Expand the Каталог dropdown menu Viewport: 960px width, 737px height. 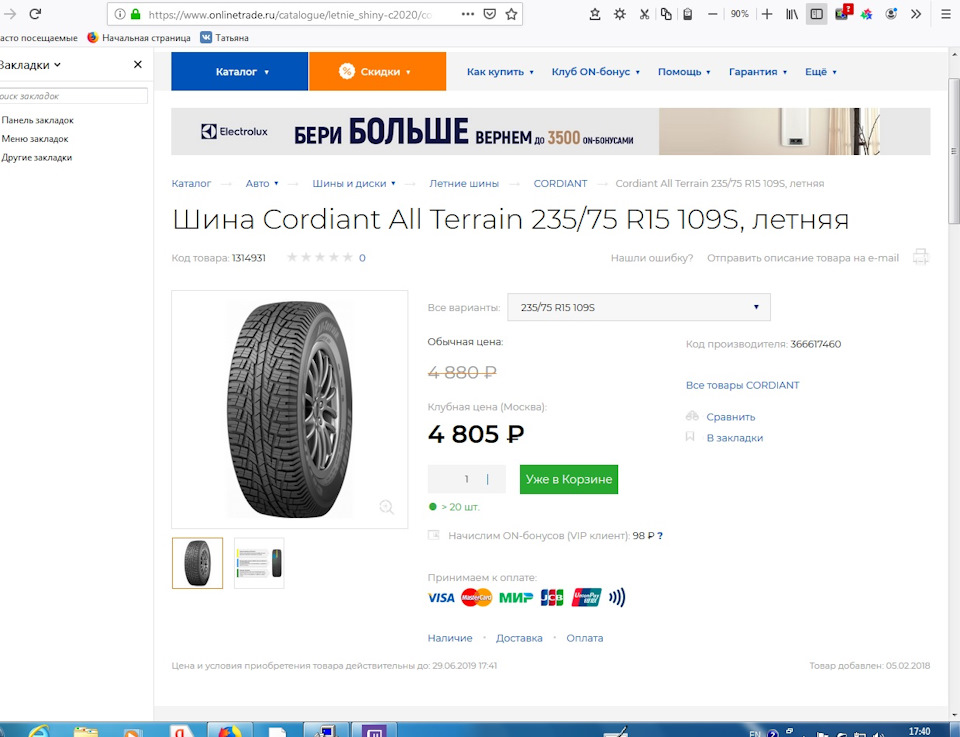pos(240,72)
